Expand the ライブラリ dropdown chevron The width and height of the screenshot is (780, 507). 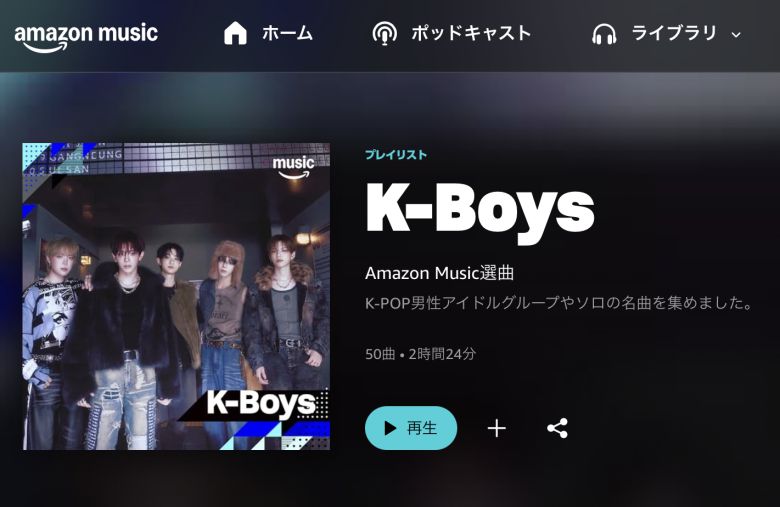736,35
